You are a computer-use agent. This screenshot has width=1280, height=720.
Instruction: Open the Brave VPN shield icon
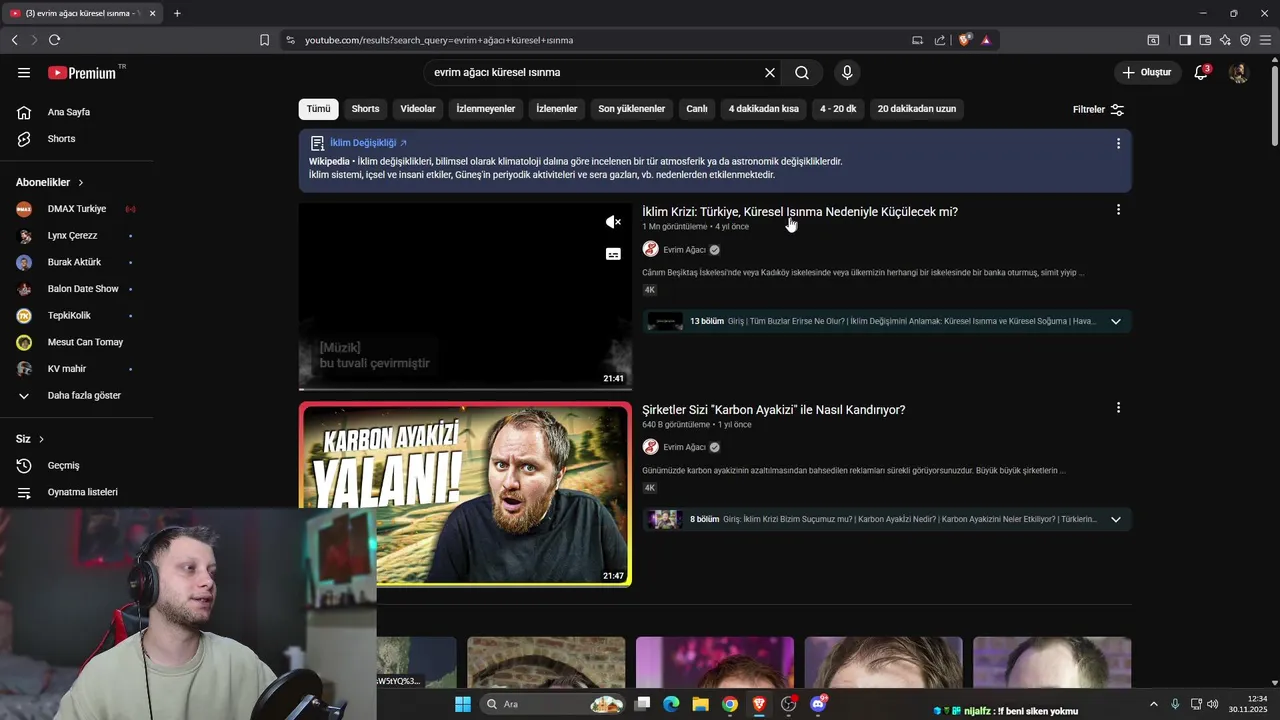(x=1245, y=40)
